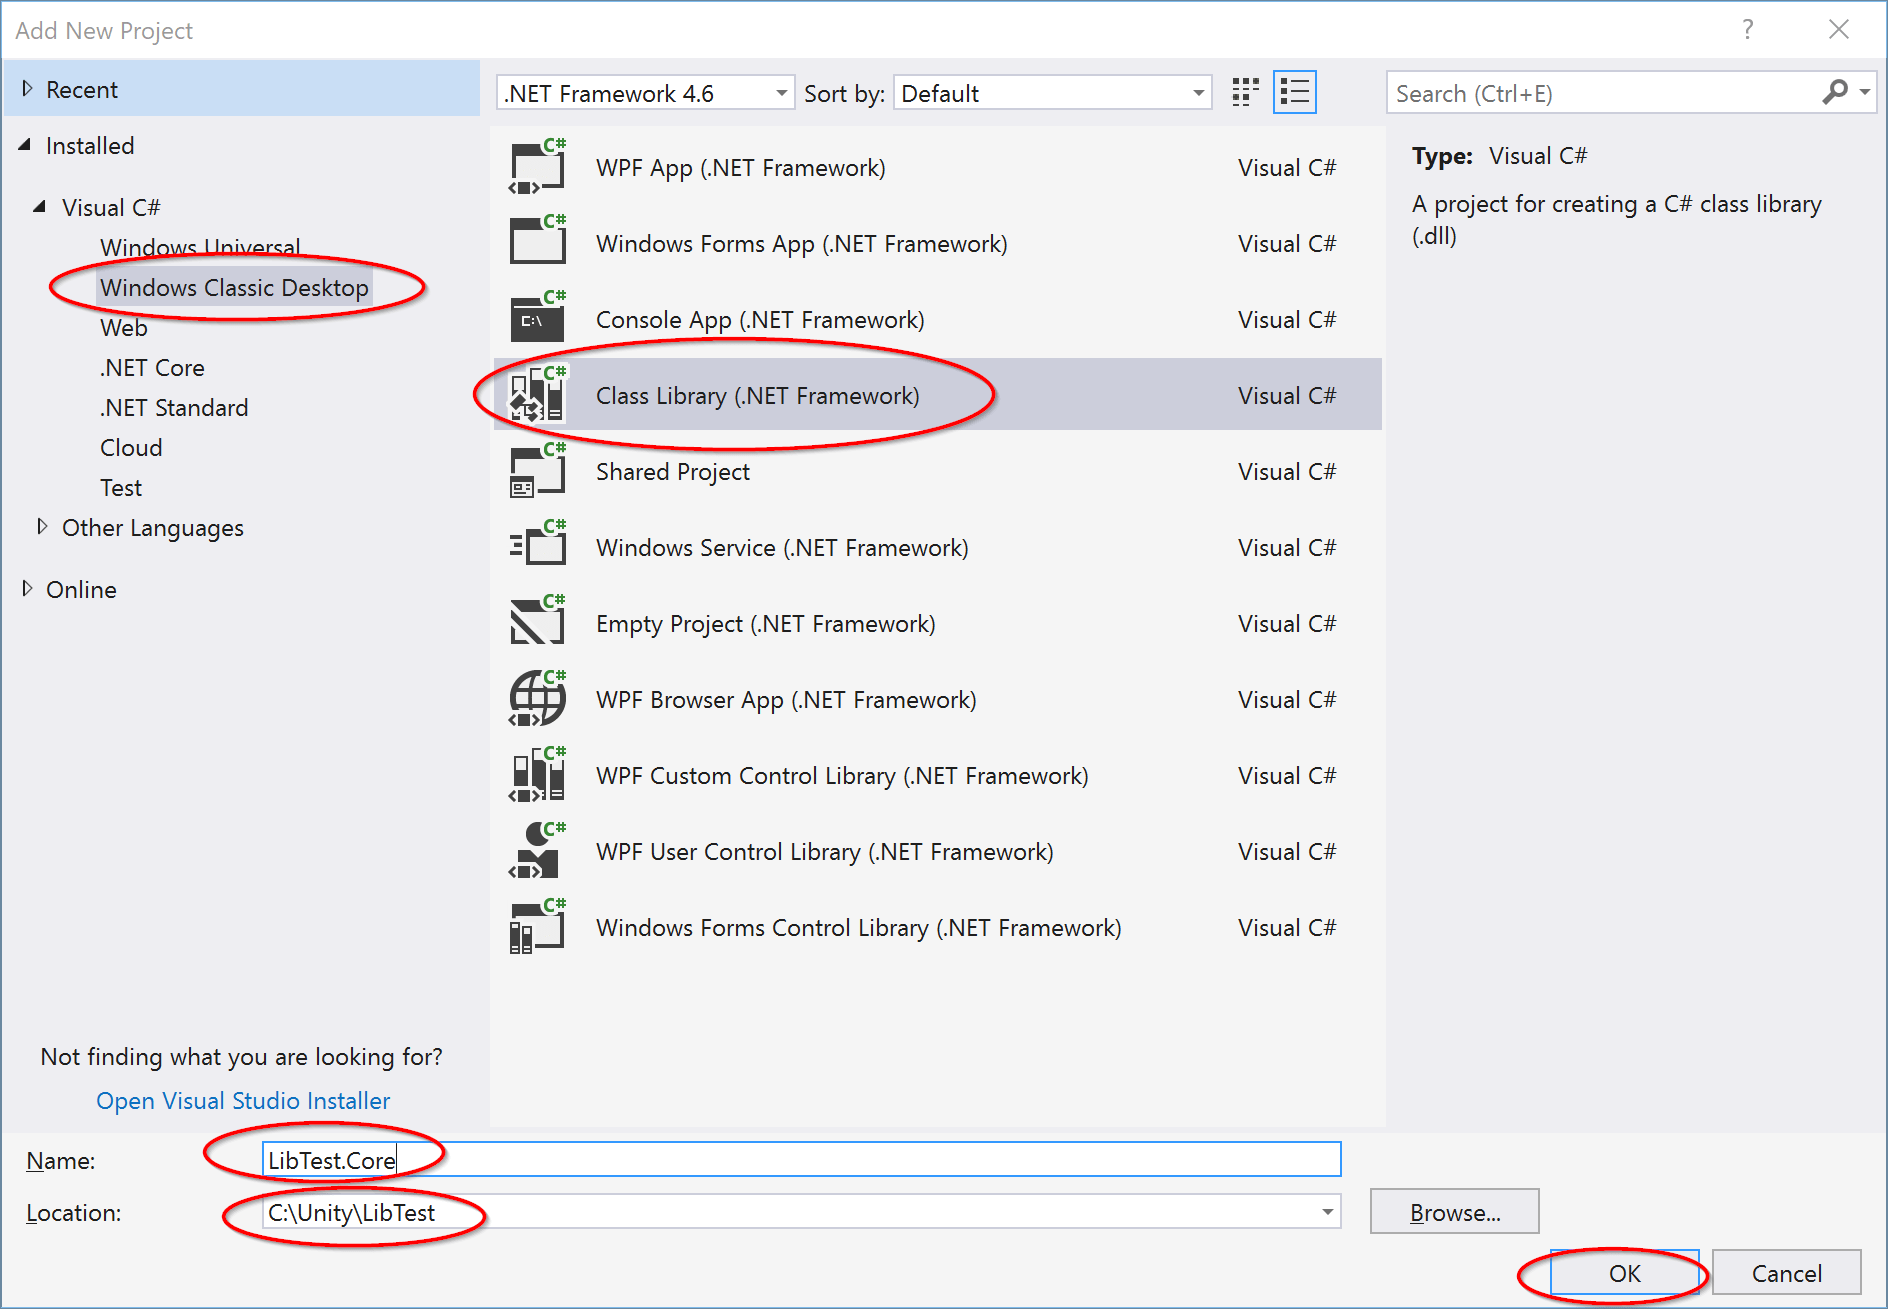Screen dimensions: 1888x1309
Task: Open the dialog help question mark
Action: (x=1747, y=30)
